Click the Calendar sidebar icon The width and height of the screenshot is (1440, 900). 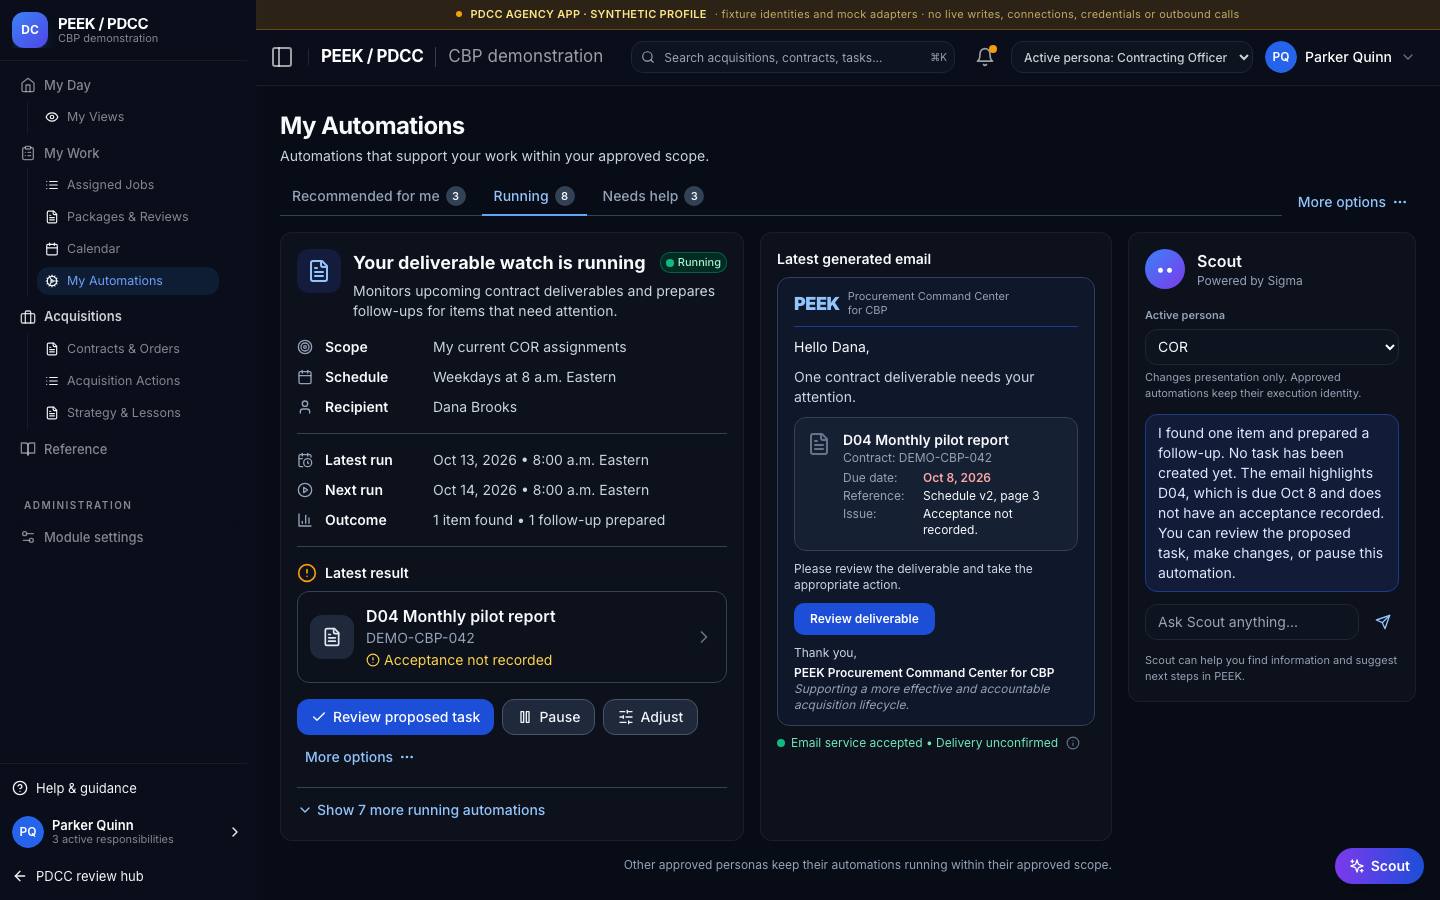(52, 249)
